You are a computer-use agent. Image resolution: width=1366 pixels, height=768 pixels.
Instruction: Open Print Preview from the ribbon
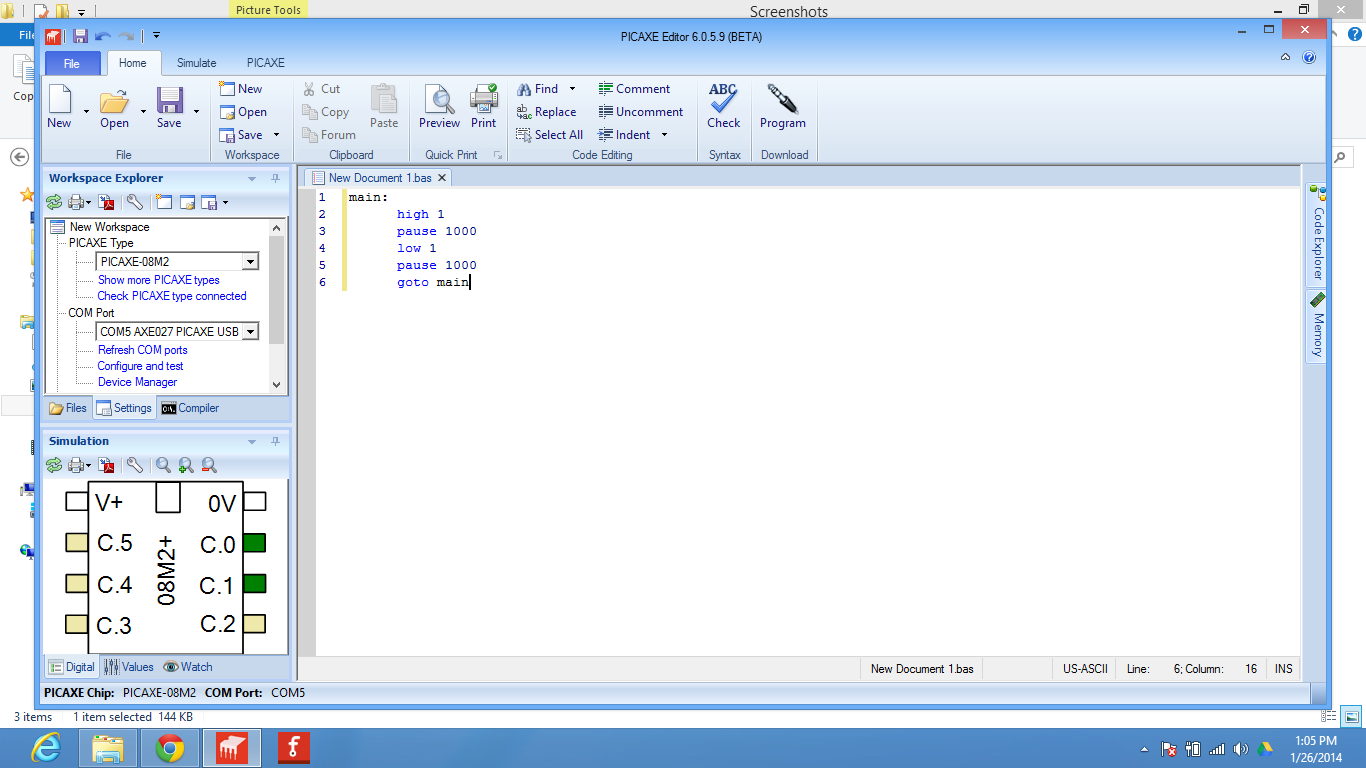439,105
